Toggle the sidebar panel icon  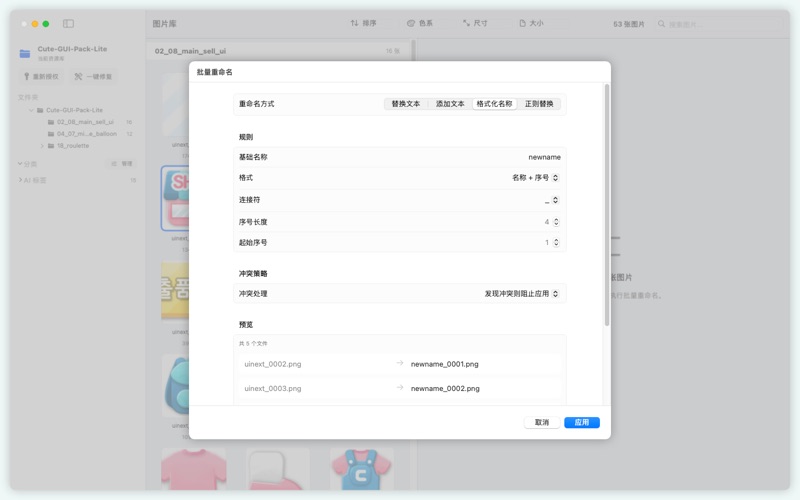68,23
